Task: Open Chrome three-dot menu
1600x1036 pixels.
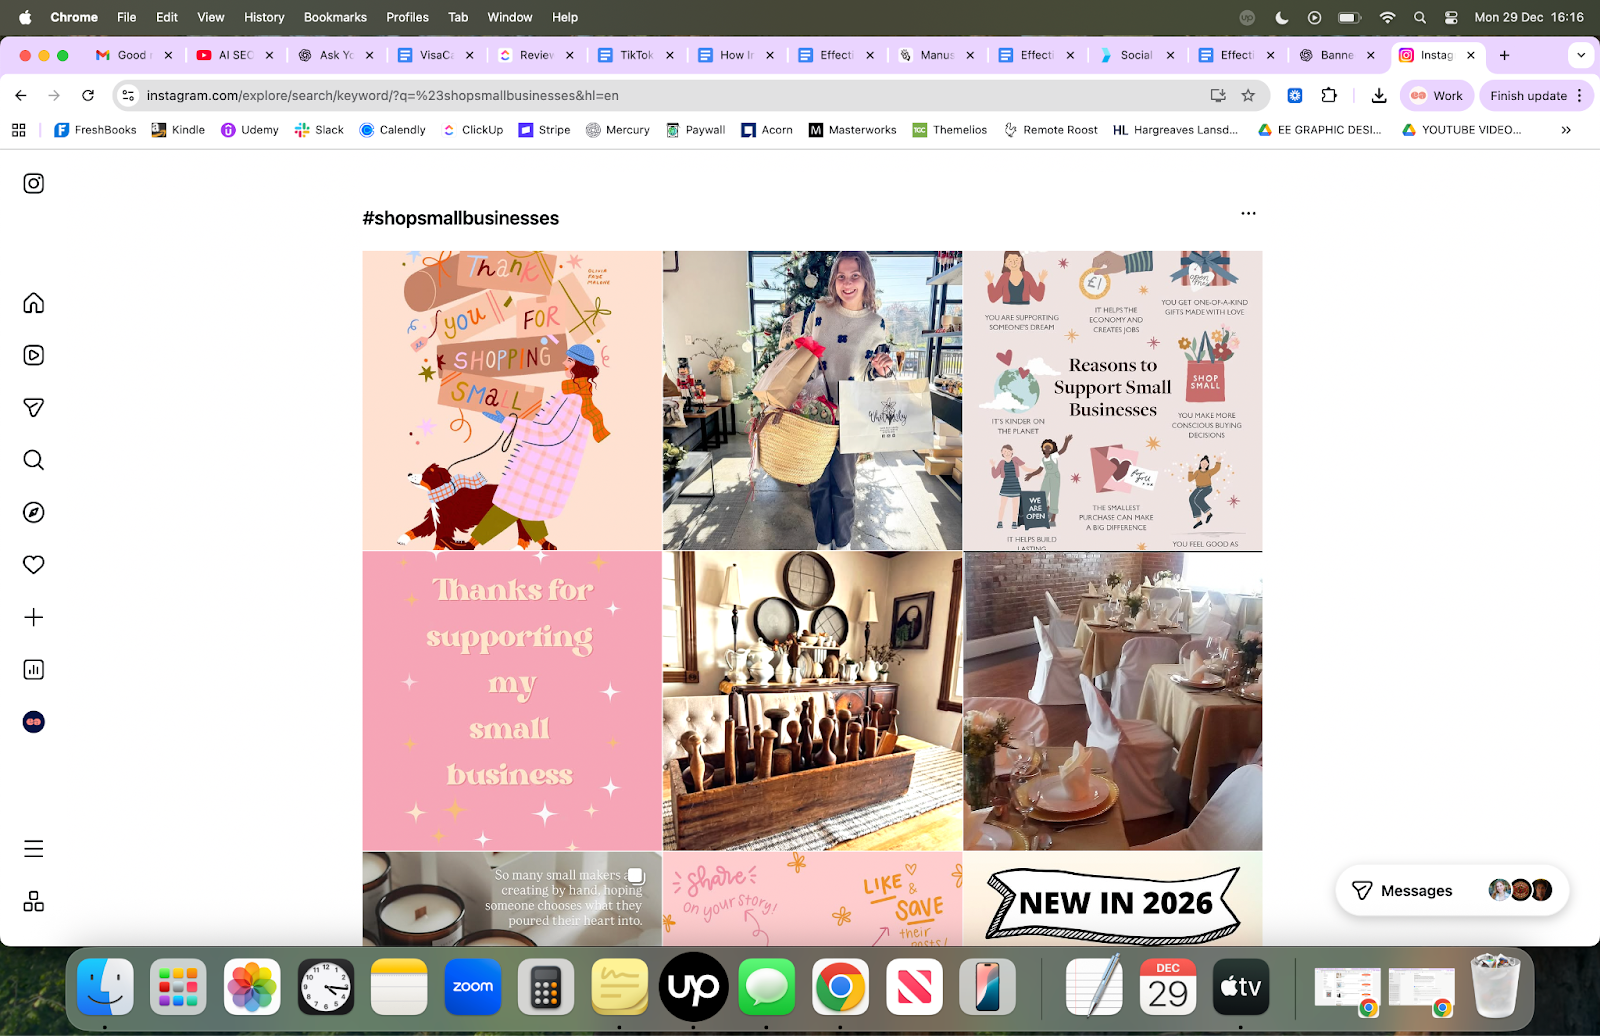Action: tap(1580, 95)
